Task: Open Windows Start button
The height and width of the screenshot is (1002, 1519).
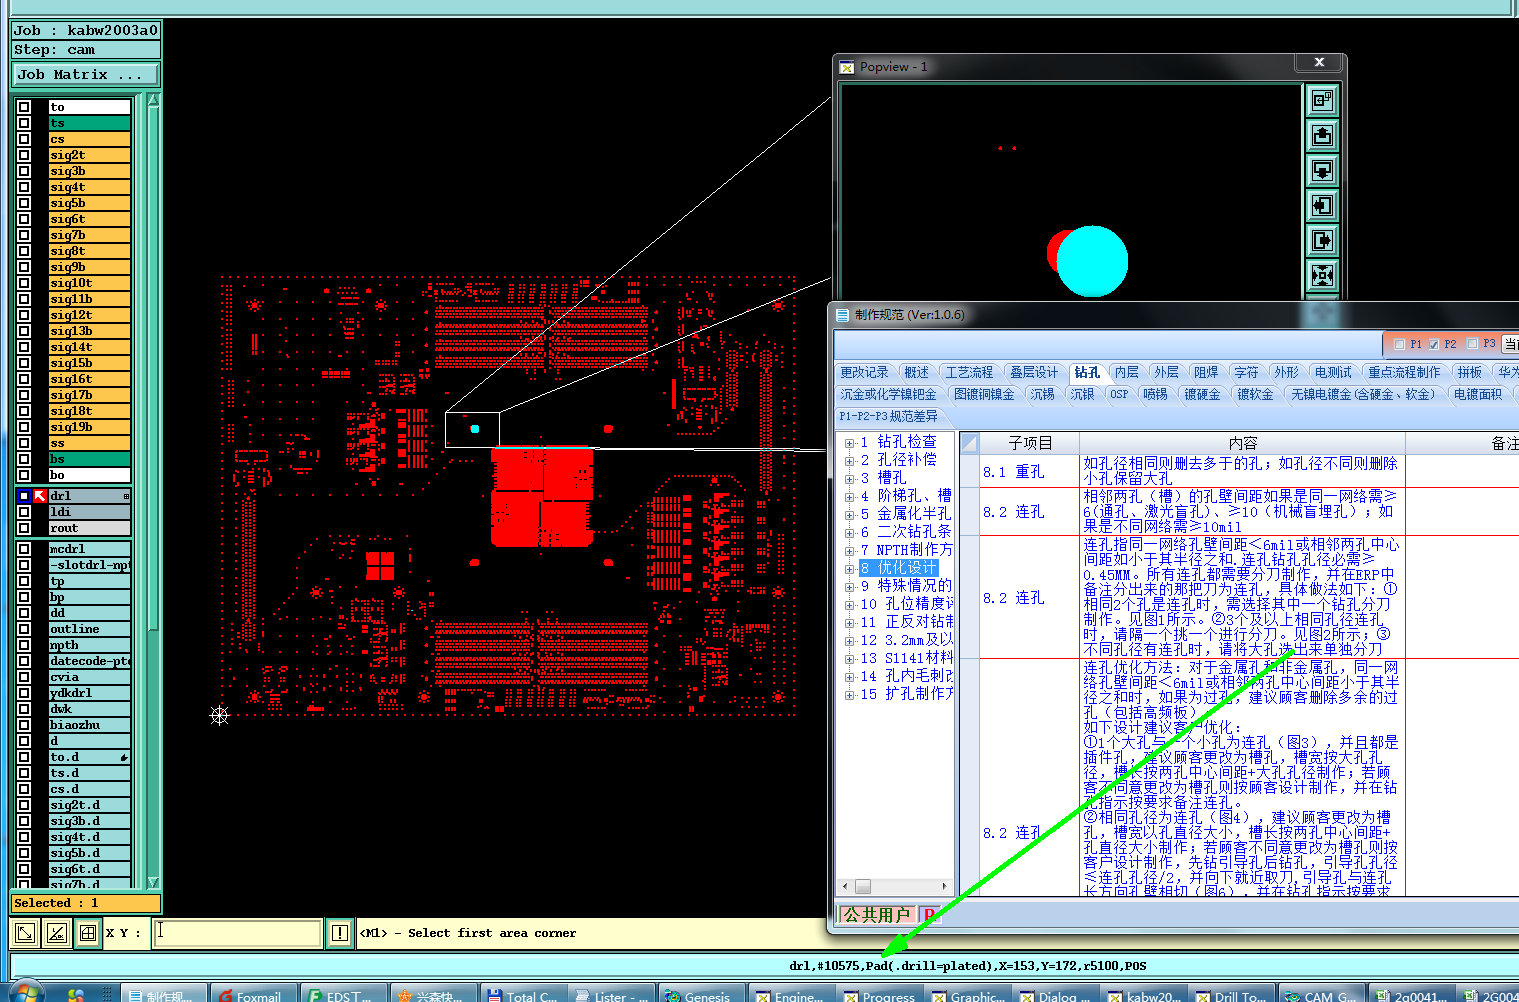Action: click(25, 993)
